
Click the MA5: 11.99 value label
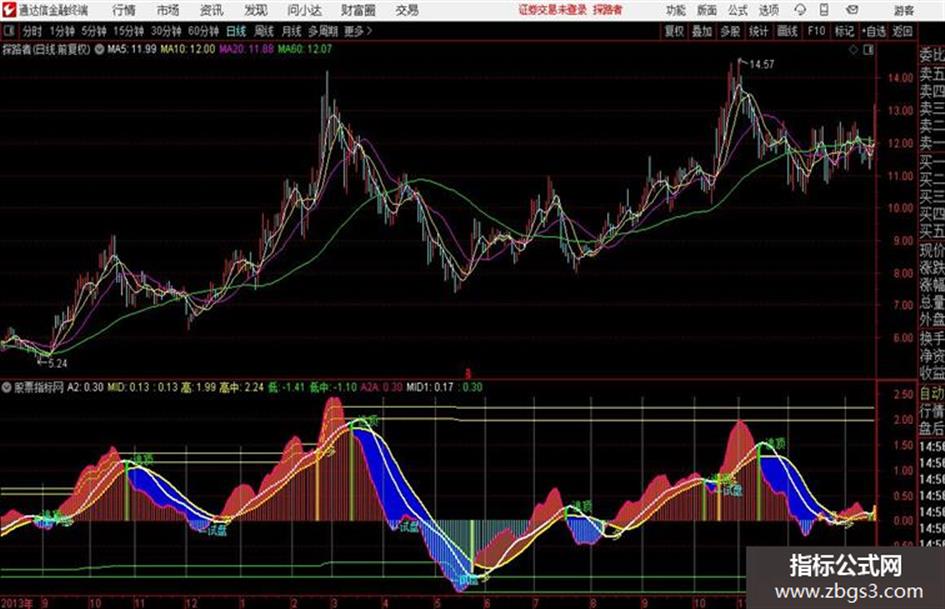coord(132,49)
